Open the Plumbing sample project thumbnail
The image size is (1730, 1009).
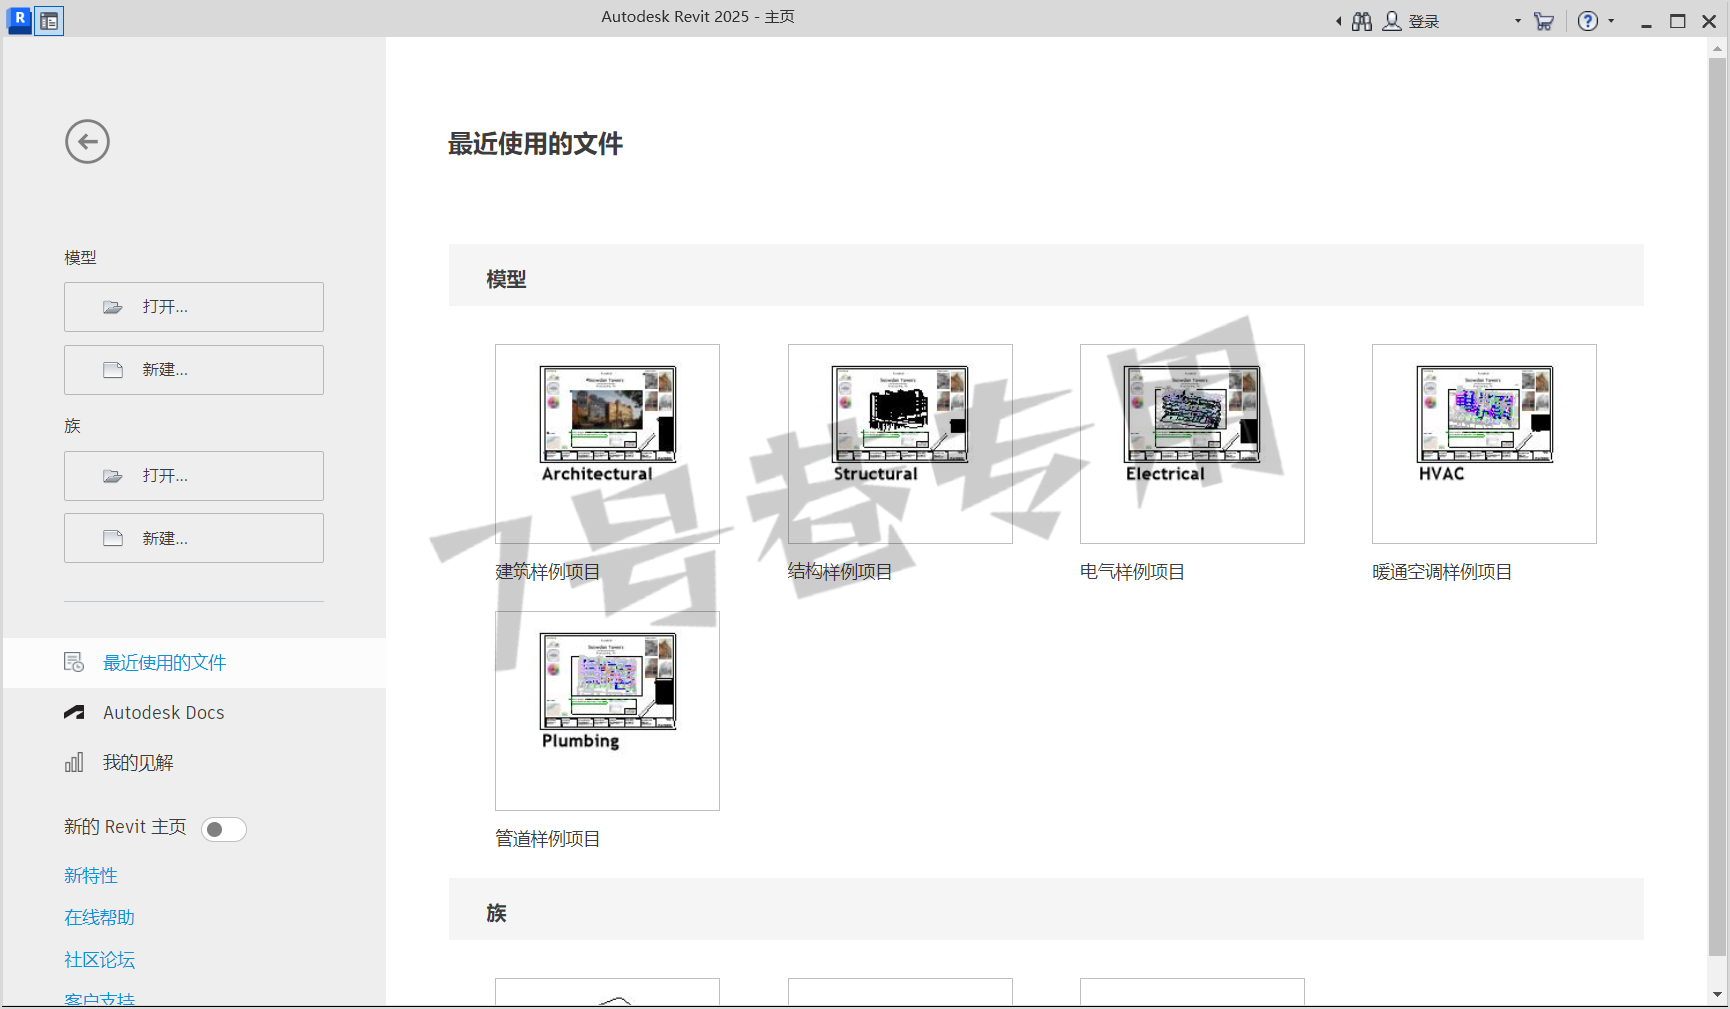(607, 711)
